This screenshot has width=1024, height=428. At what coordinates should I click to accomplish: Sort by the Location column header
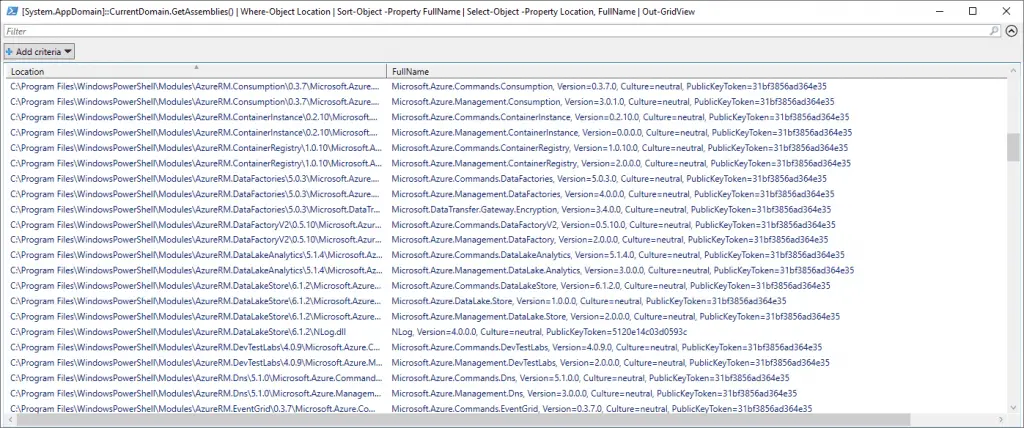click(195, 72)
